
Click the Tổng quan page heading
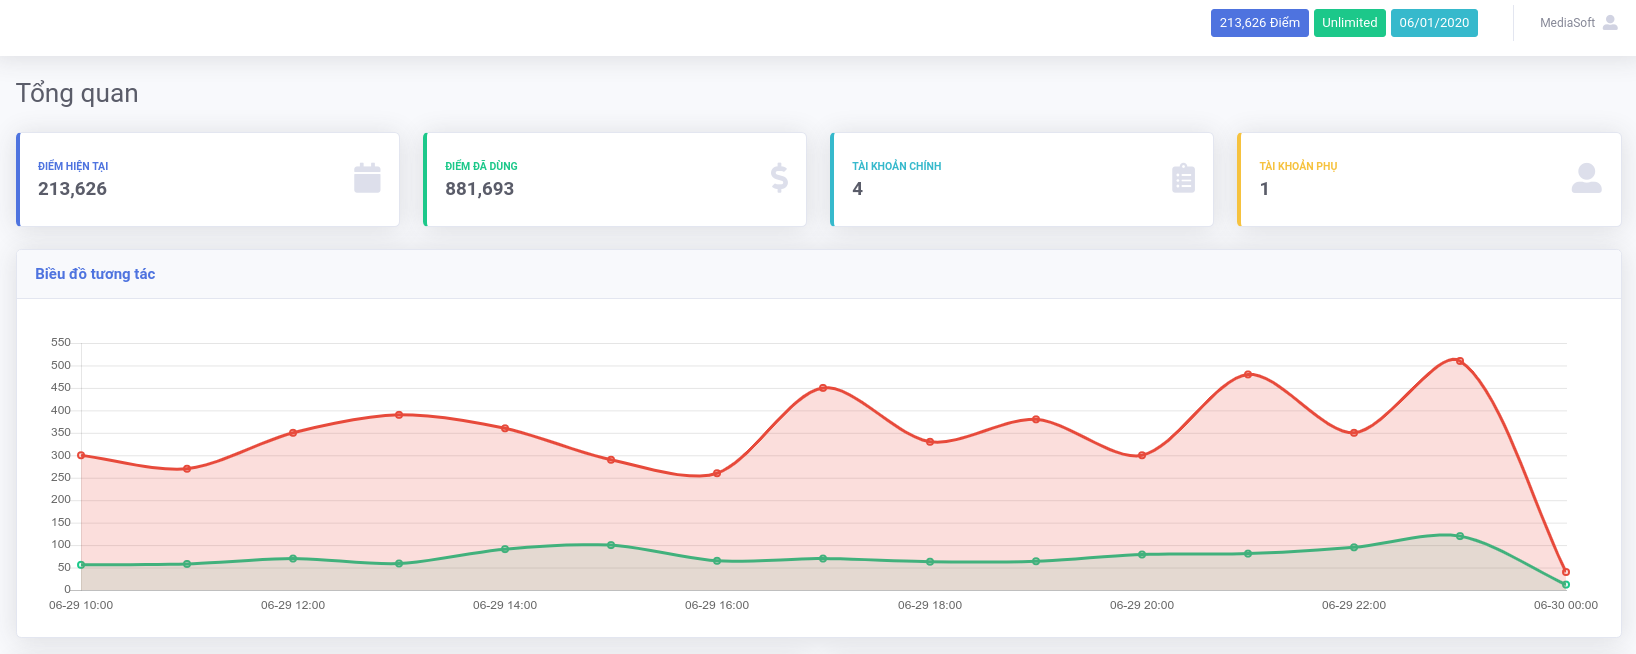[77, 93]
